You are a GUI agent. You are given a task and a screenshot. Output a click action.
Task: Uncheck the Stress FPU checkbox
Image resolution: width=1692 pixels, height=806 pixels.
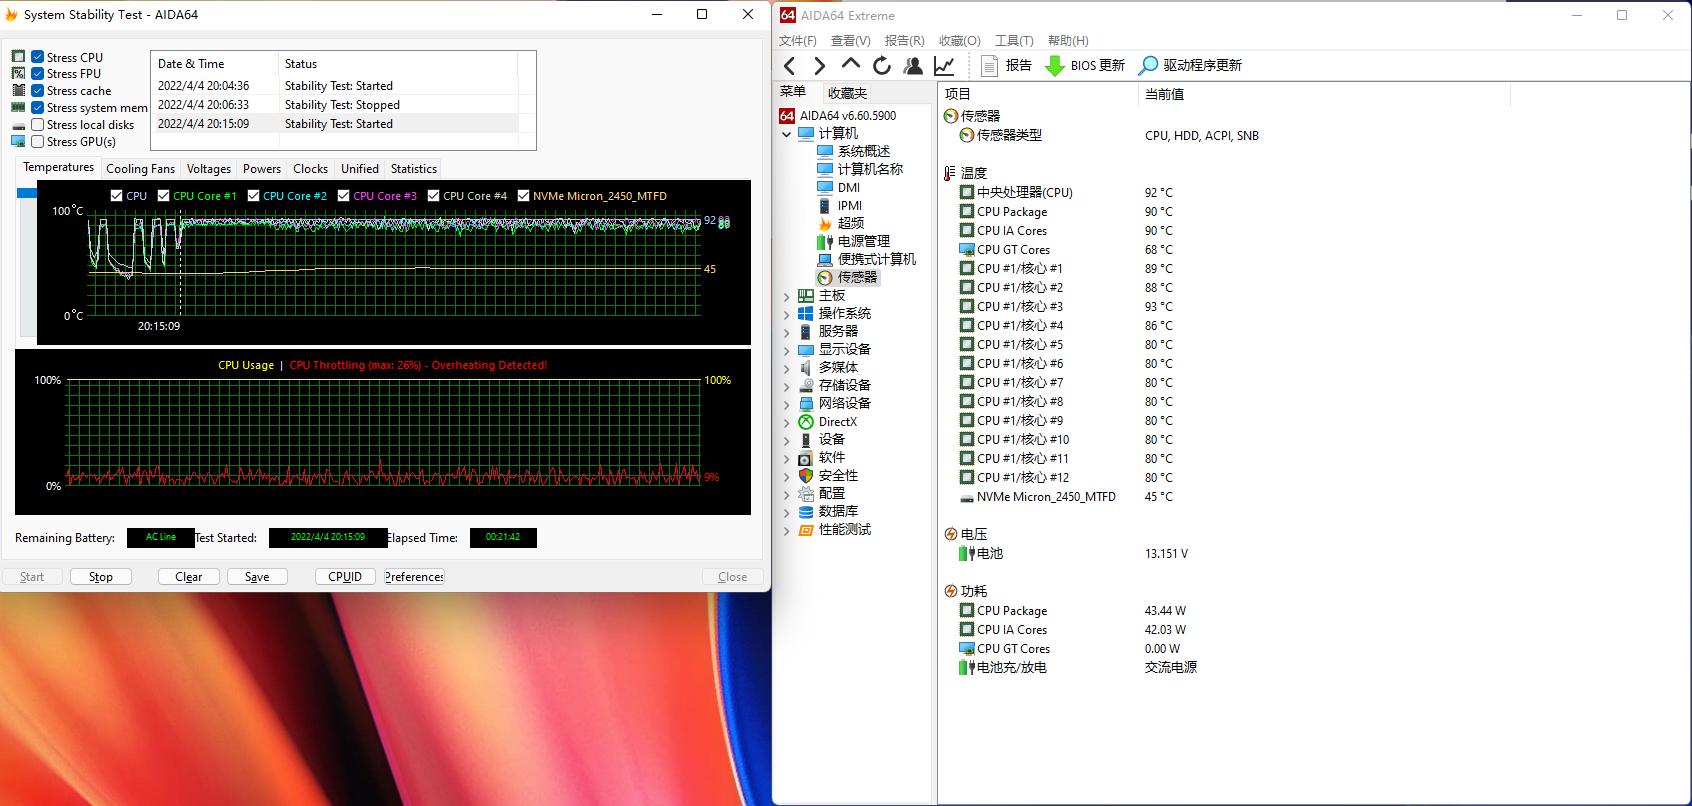pos(38,74)
